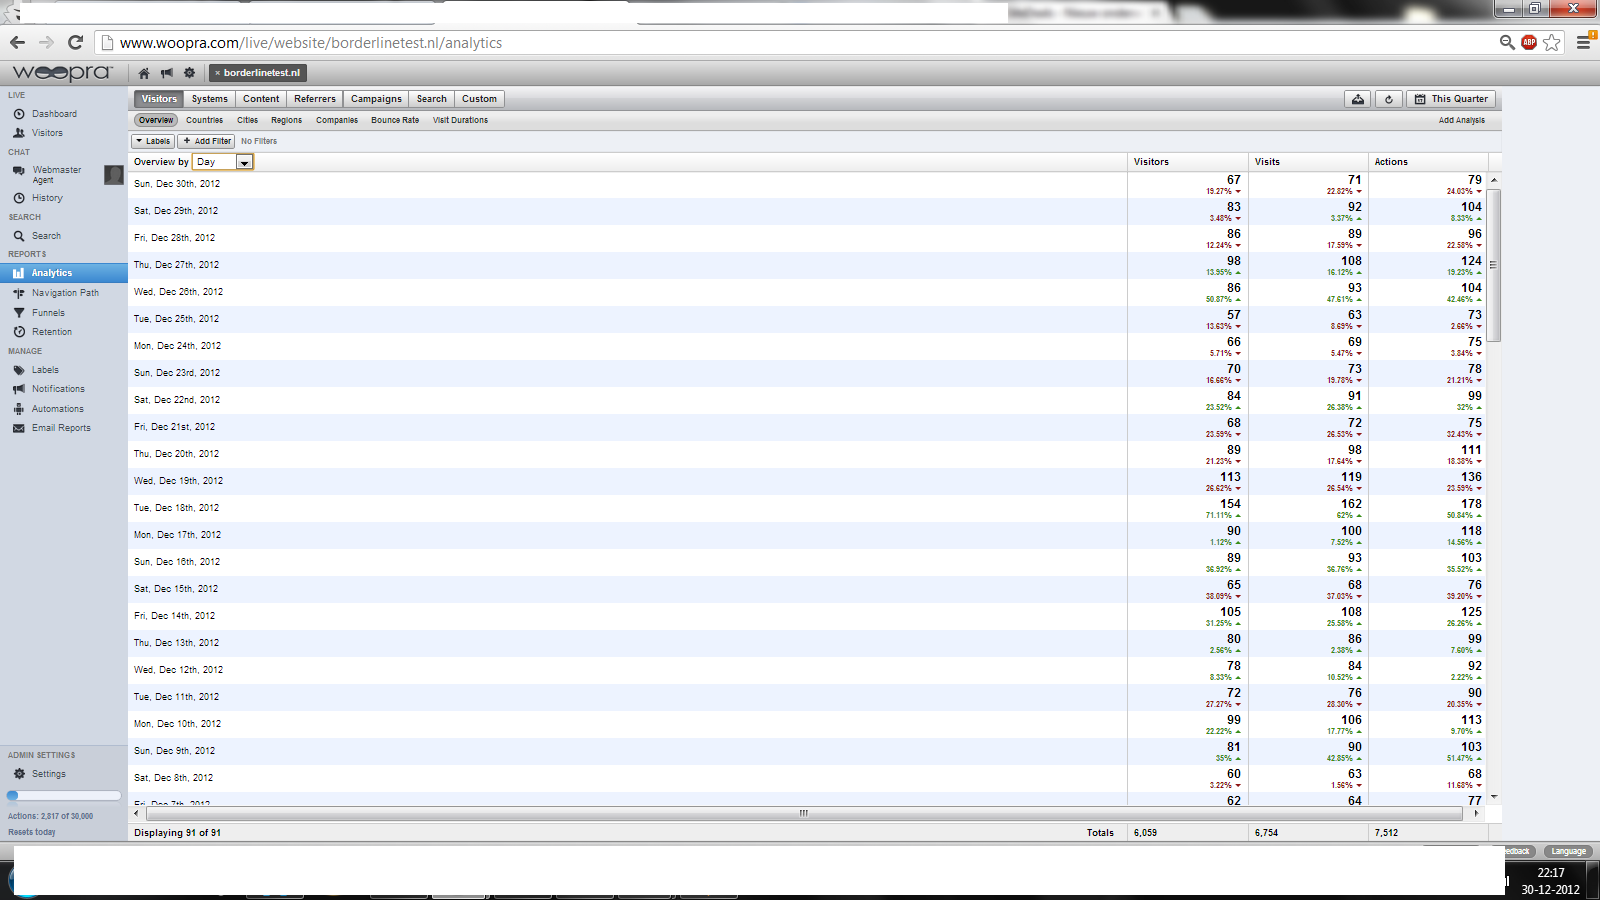This screenshot has height=900, width=1600.
Task: Switch to the Custom tab
Action: 479,99
